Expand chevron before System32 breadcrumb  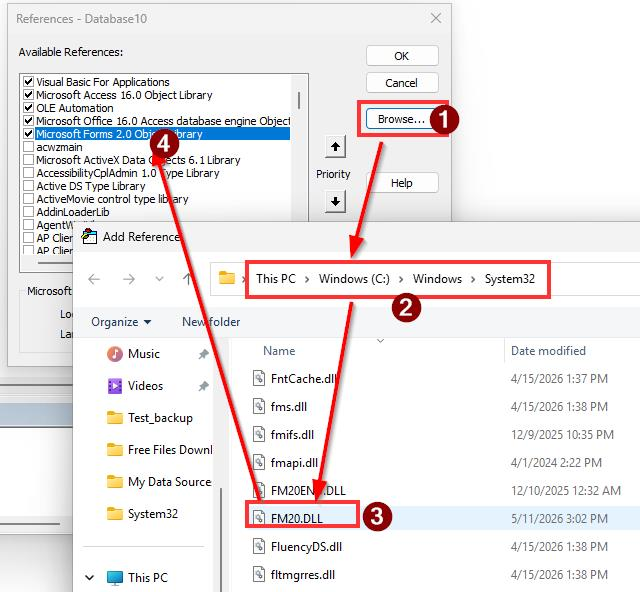coord(473,279)
